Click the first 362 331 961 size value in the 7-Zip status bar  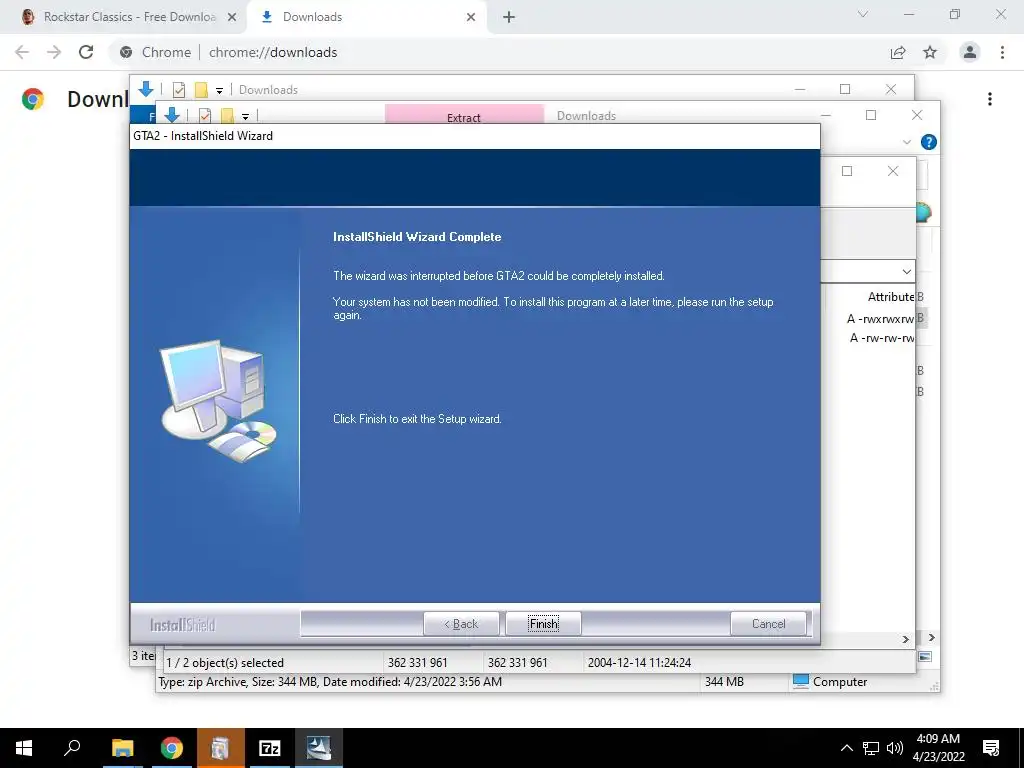click(x=418, y=662)
